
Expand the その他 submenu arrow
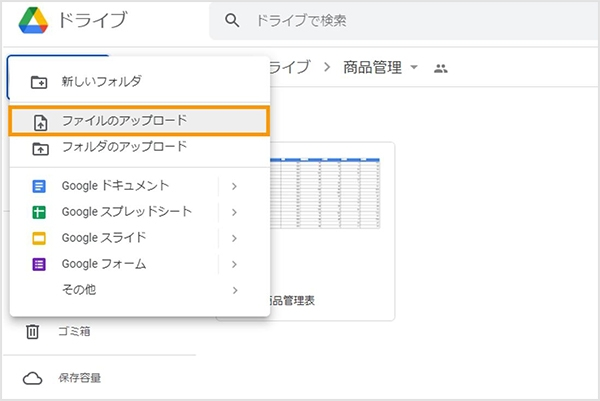[234, 290]
